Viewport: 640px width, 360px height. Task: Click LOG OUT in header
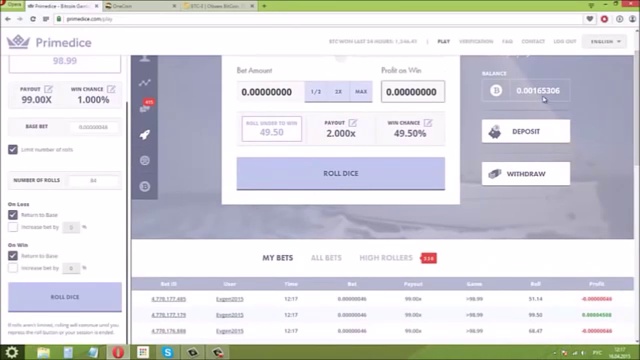coord(565,42)
